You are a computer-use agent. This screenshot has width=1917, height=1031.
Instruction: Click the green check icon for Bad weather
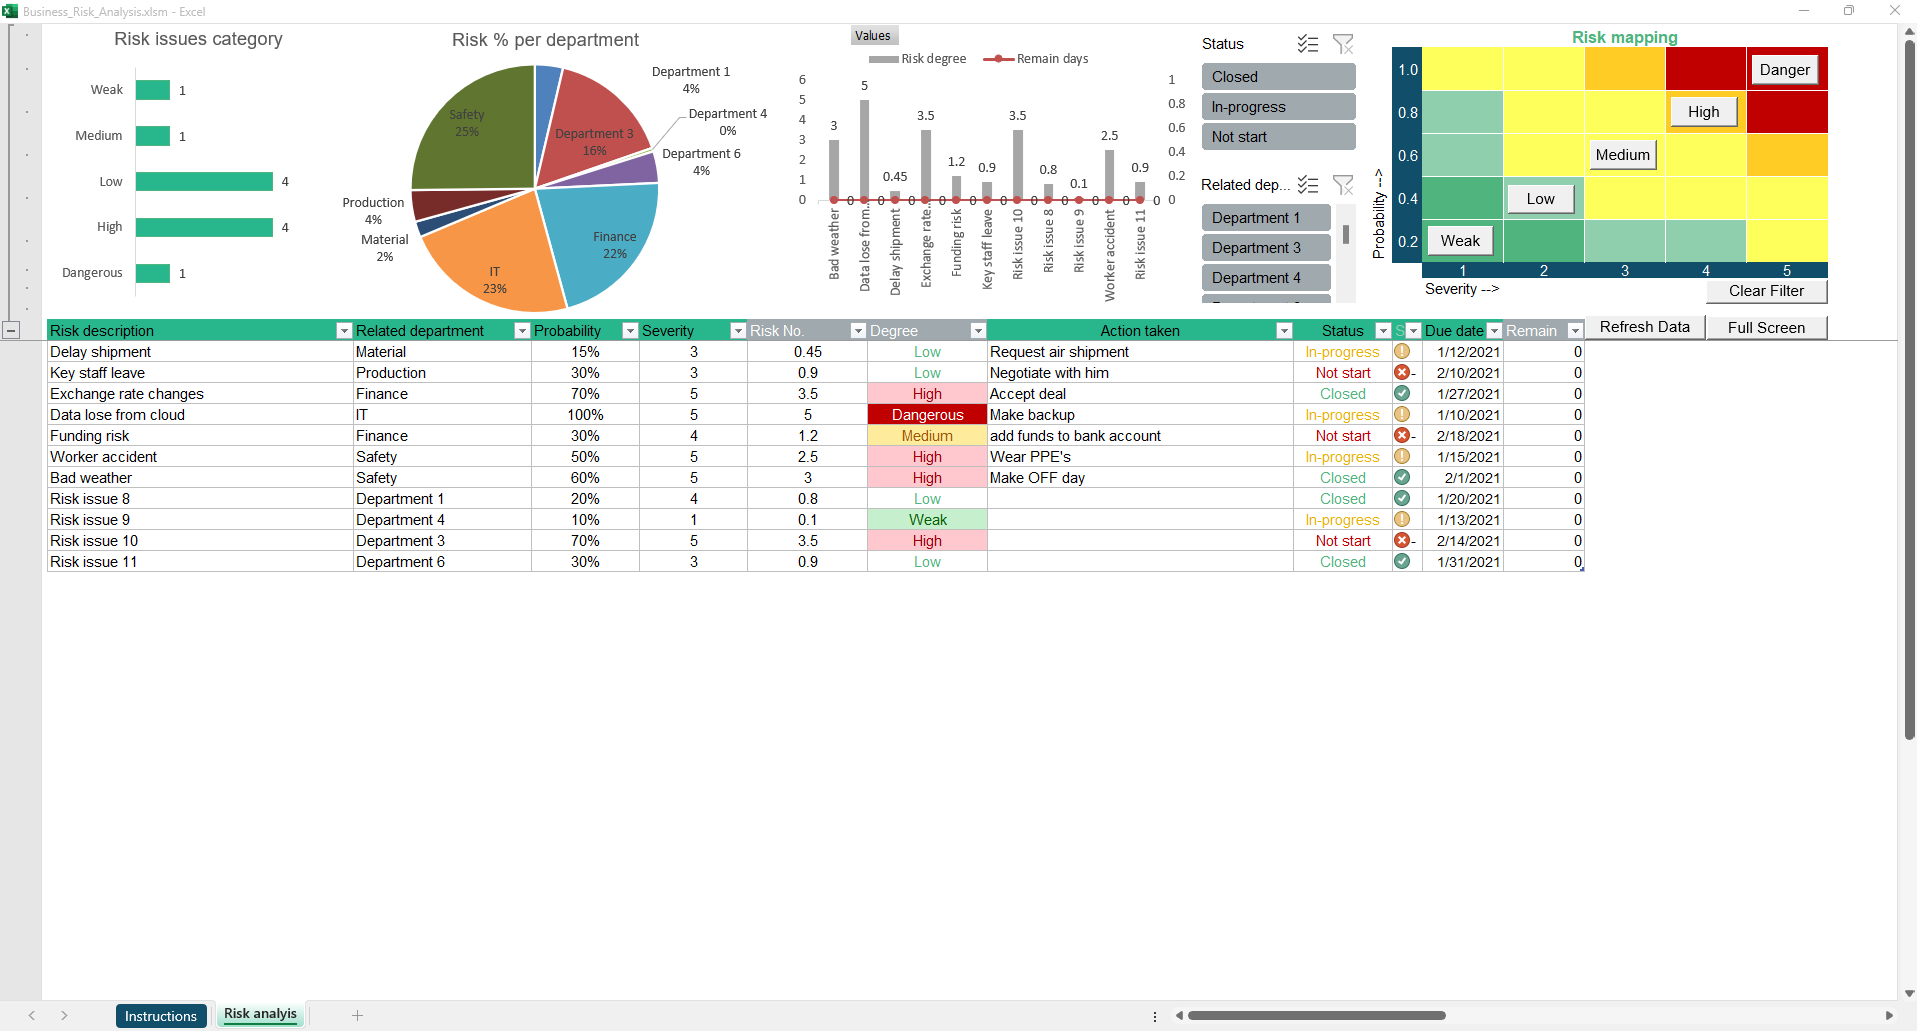pyautogui.click(x=1402, y=478)
